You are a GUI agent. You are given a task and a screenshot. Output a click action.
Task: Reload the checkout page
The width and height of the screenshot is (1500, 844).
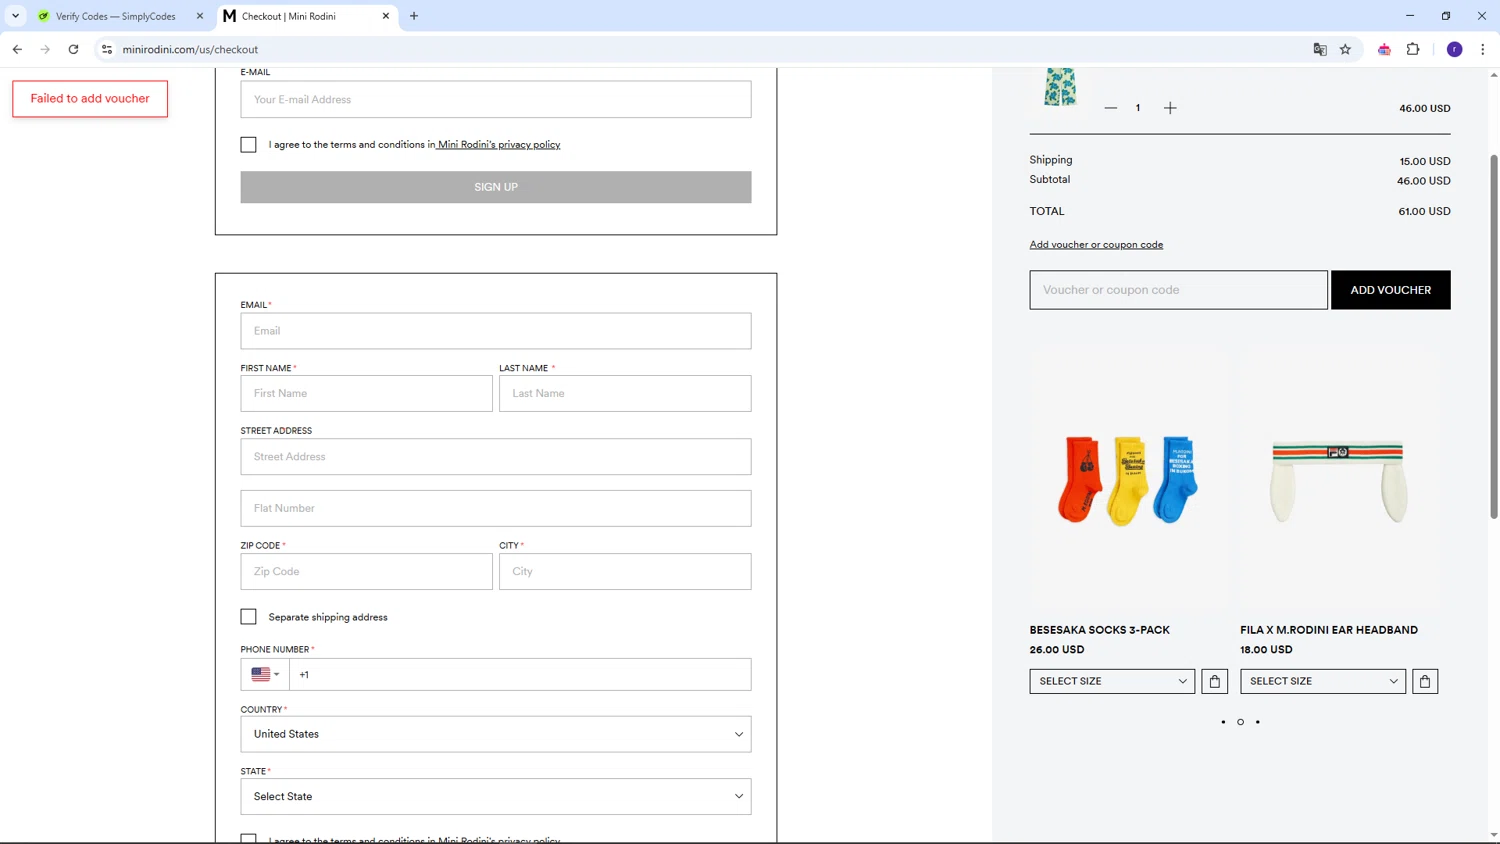[x=73, y=49]
